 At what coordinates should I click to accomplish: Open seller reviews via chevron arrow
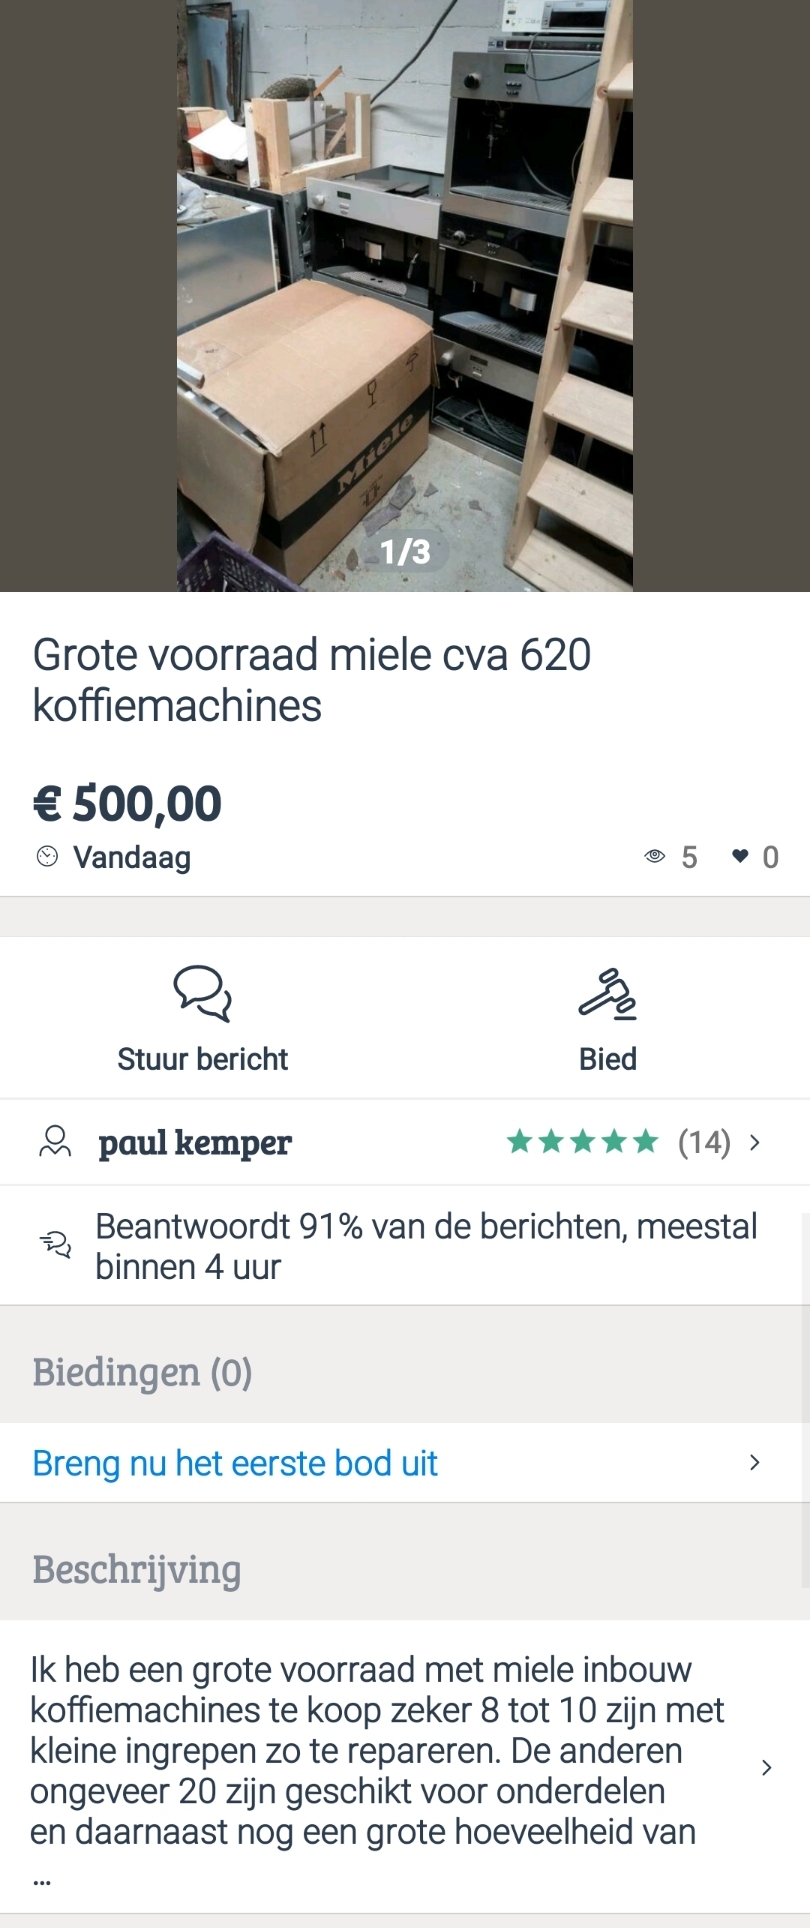pyautogui.click(x=755, y=1142)
